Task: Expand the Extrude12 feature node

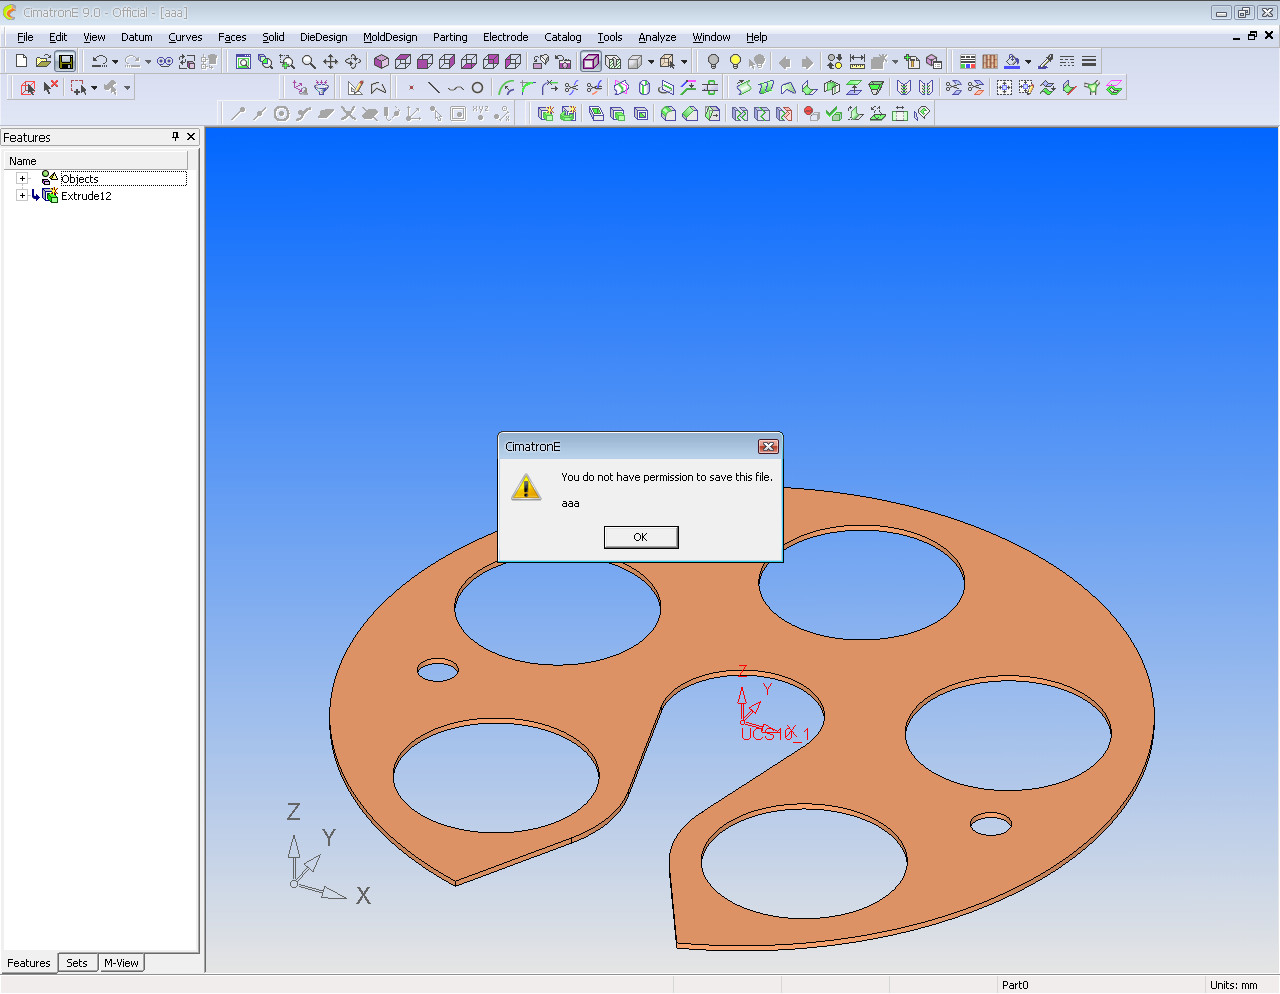Action: (22, 196)
